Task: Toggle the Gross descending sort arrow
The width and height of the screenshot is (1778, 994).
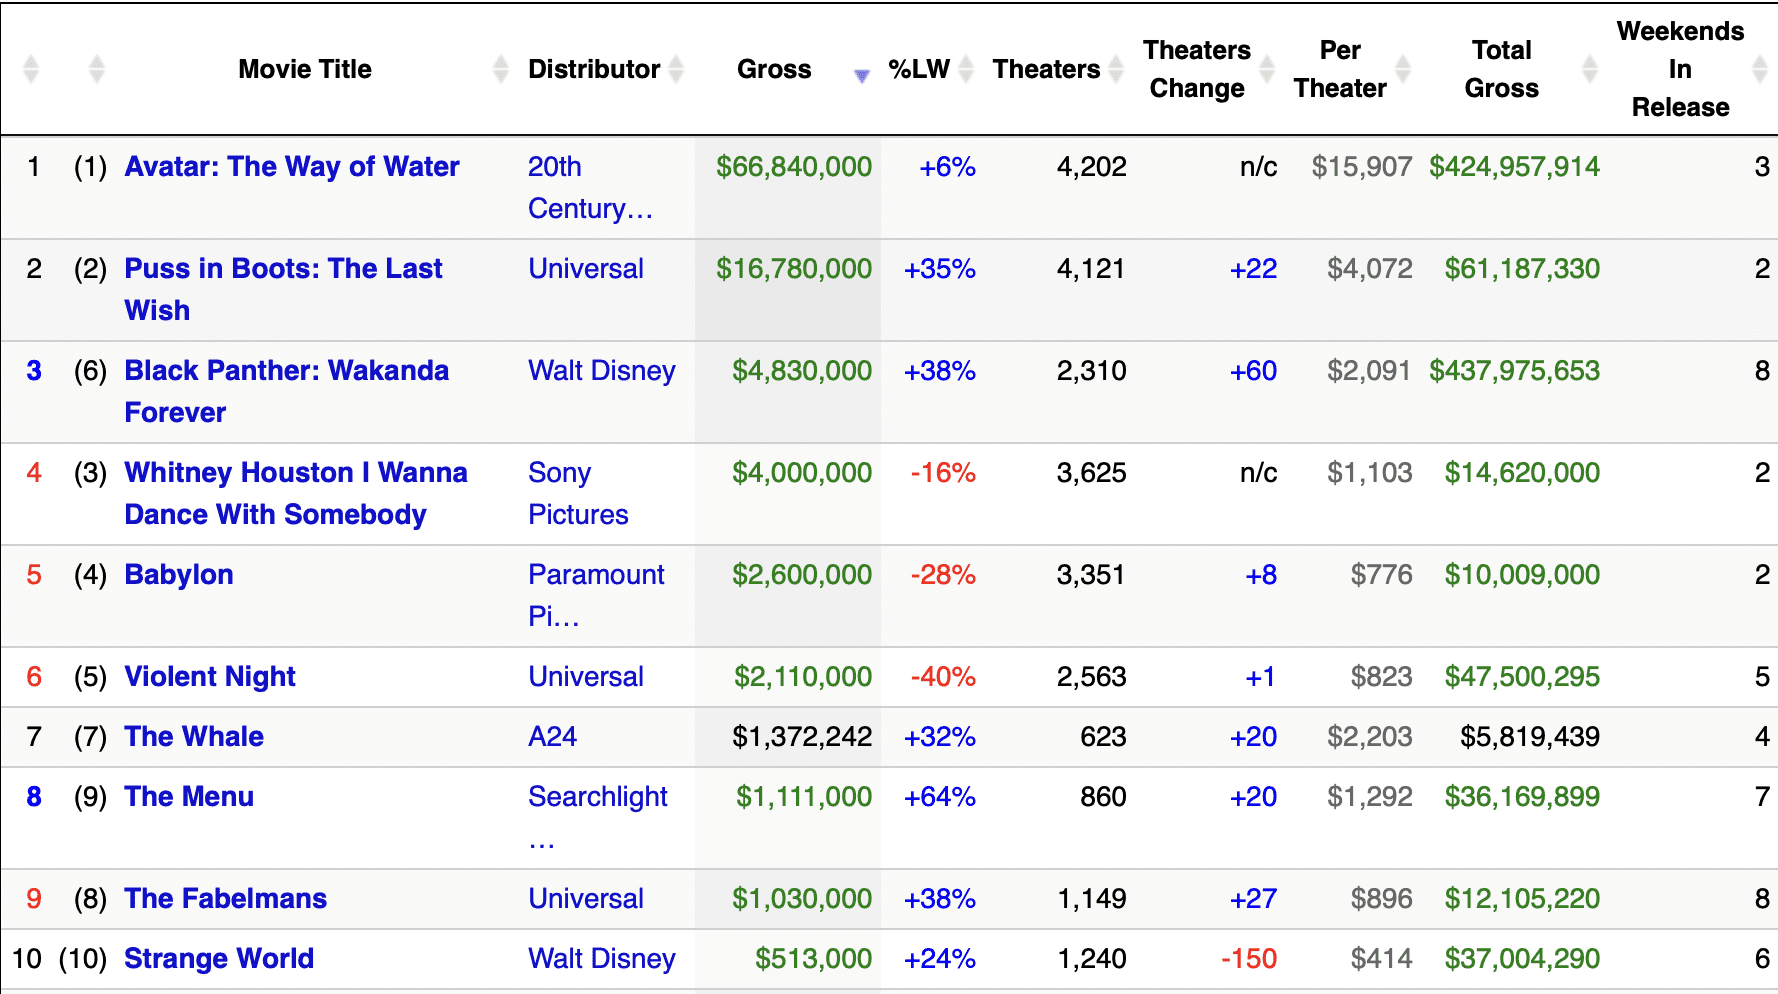Action: [862, 75]
